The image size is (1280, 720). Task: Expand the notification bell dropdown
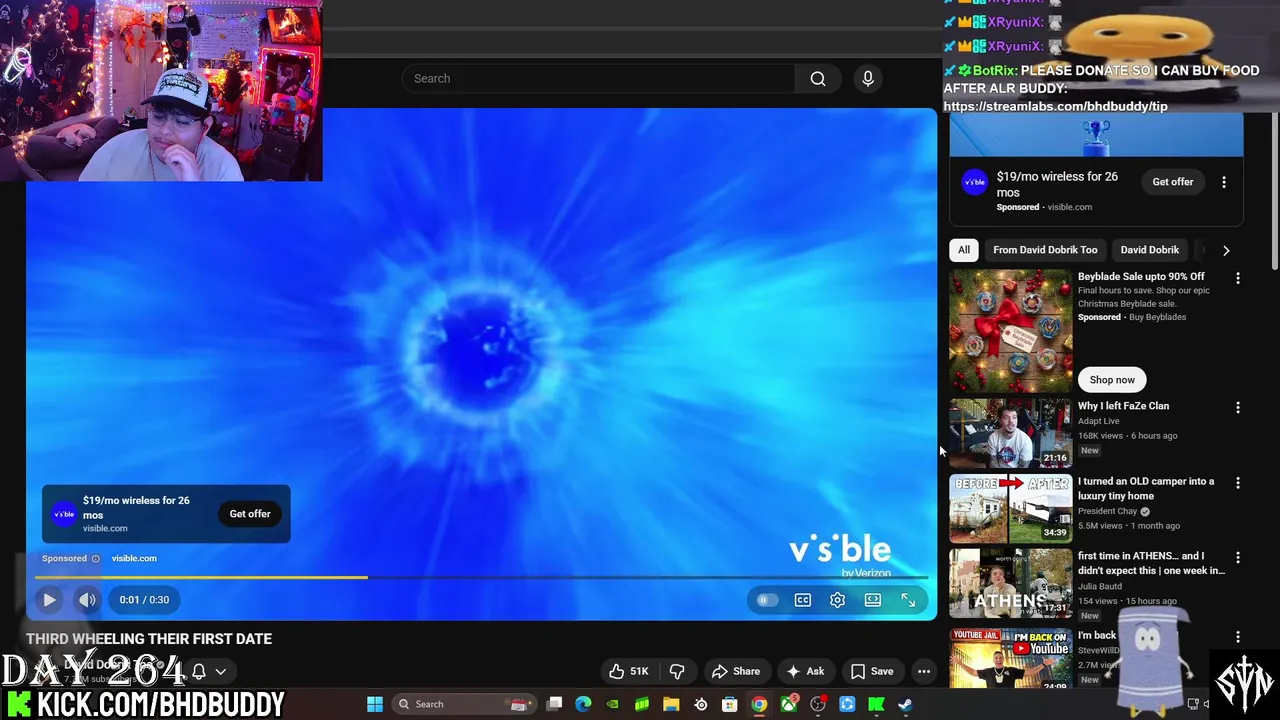click(209, 671)
